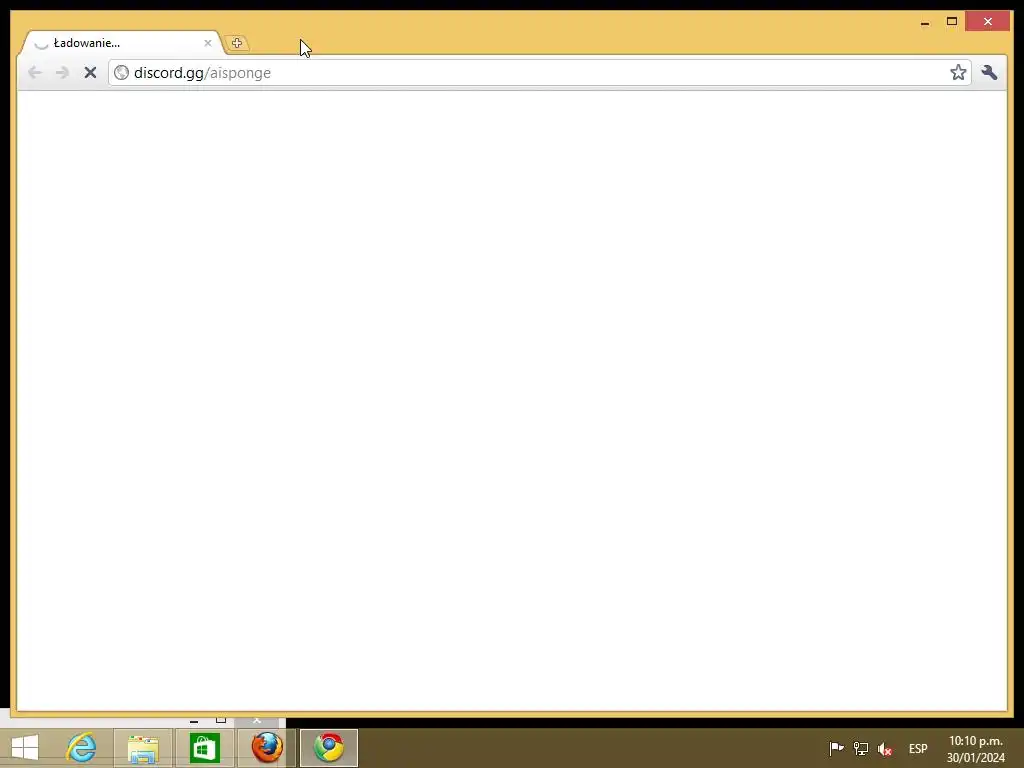This screenshot has height=768, width=1024.
Task: Click Chrome icon in the taskbar
Action: coord(328,748)
